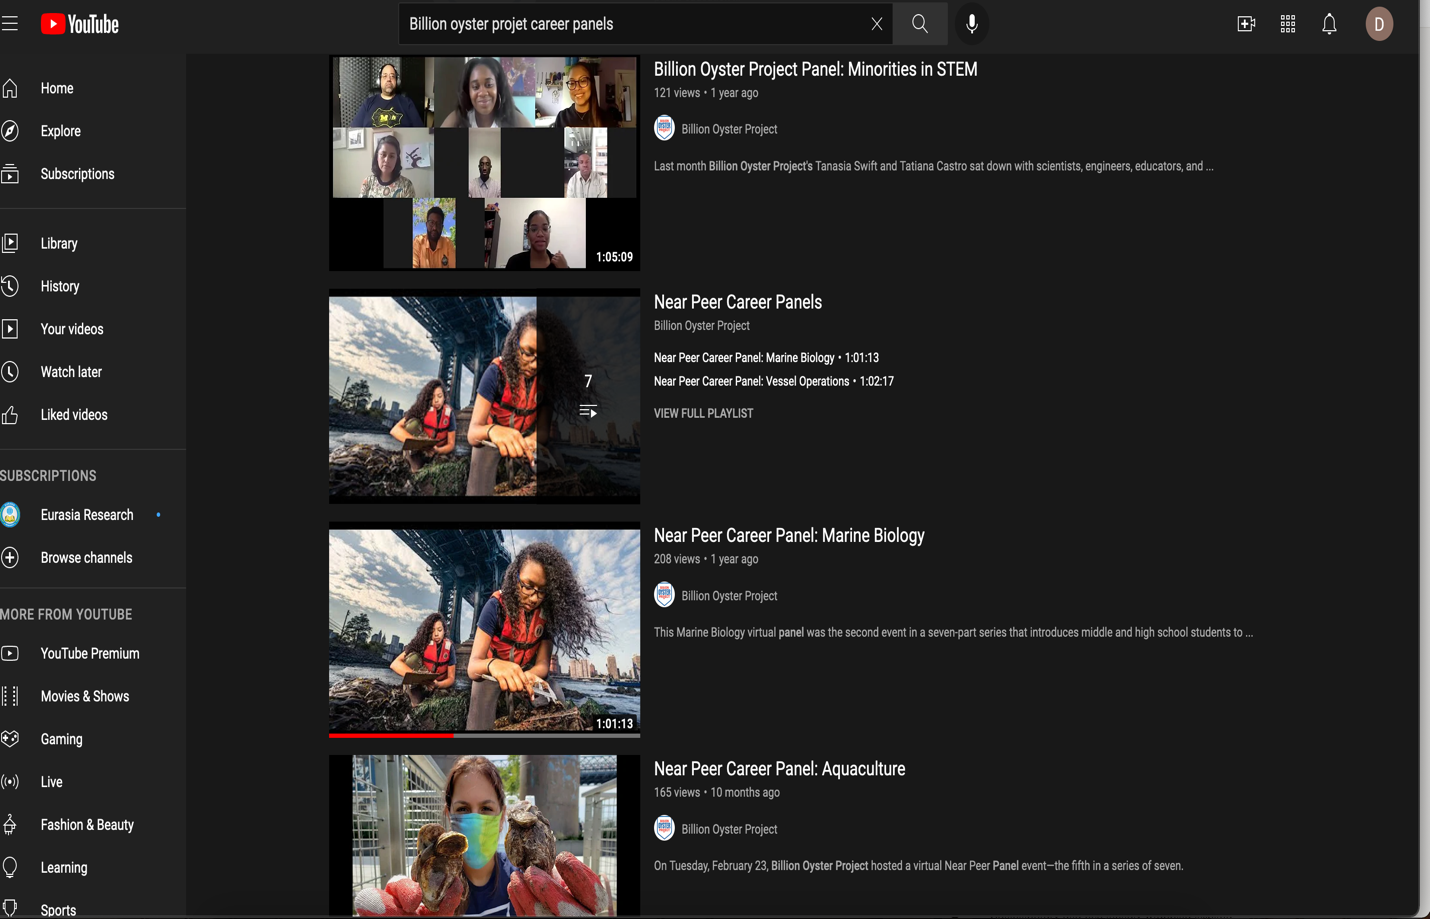Play the playlist's Vessel Operations 1:02:17 entry
The width and height of the screenshot is (1430, 919).
click(774, 382)
